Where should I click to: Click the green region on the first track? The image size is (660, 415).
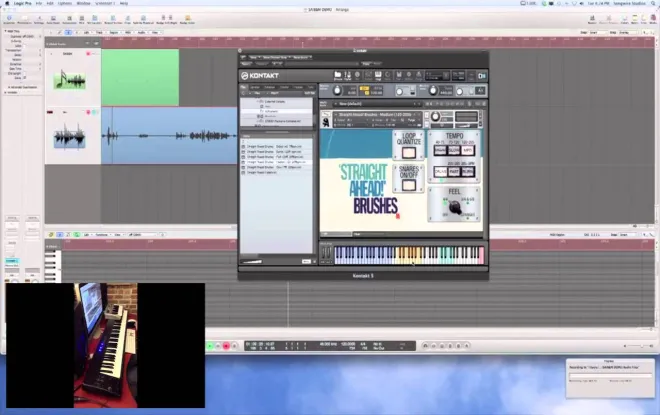(140, 77)
